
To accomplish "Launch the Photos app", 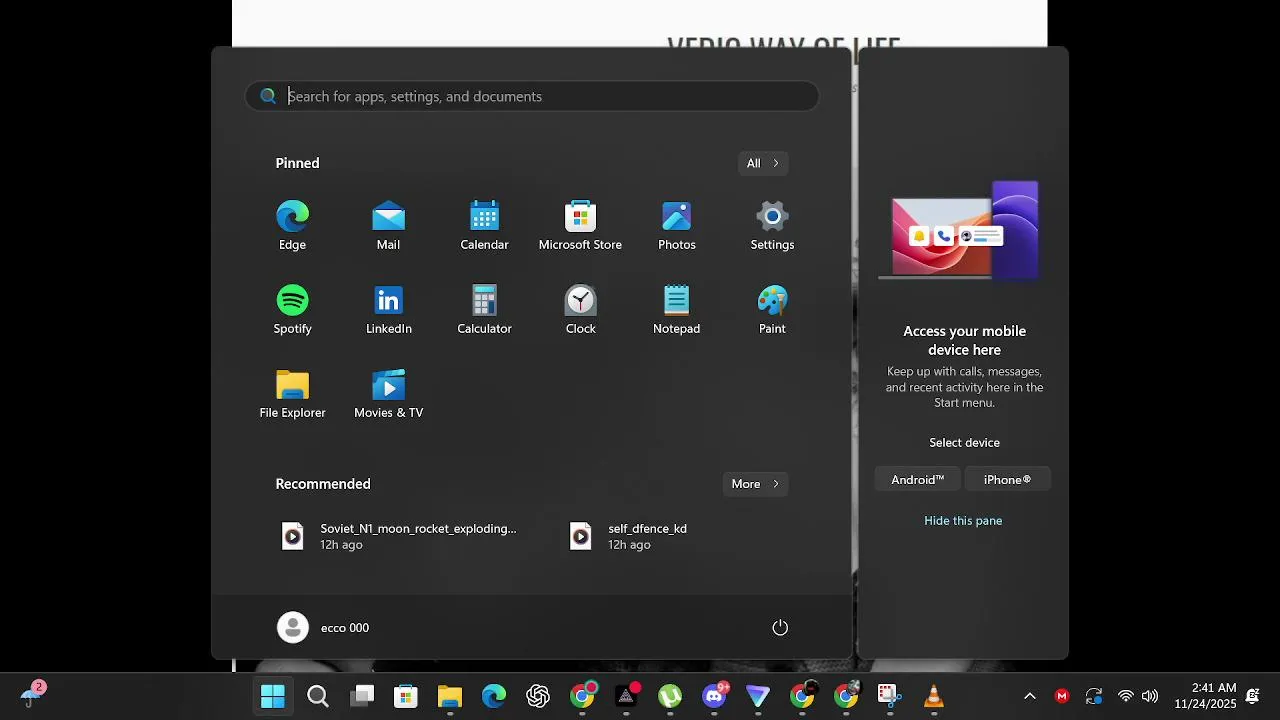I will pos(676,226).
